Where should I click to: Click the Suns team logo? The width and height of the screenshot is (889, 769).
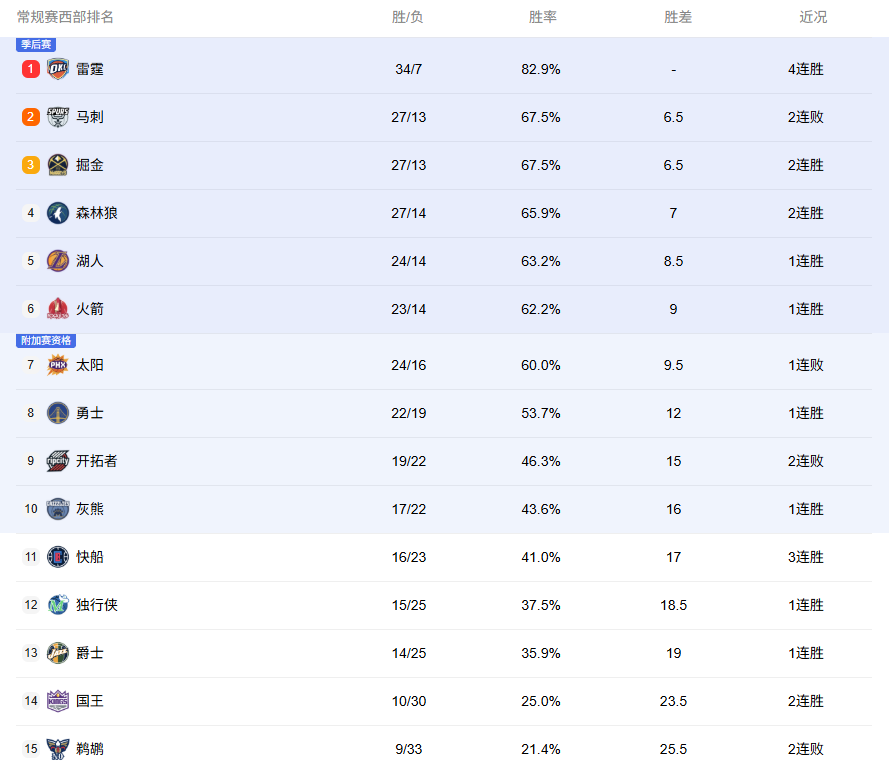(x=58, y=365)
